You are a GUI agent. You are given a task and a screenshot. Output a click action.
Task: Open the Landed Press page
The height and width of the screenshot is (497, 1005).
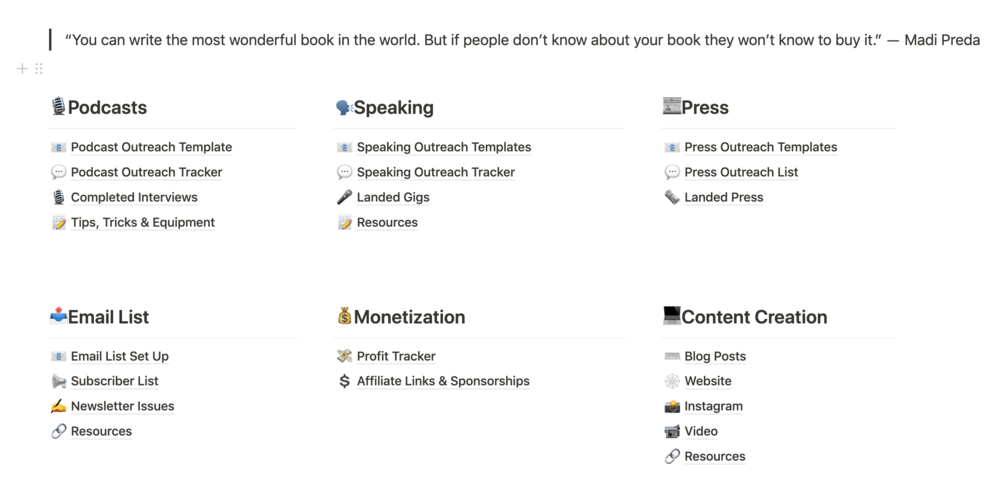[x=723, y=198]
